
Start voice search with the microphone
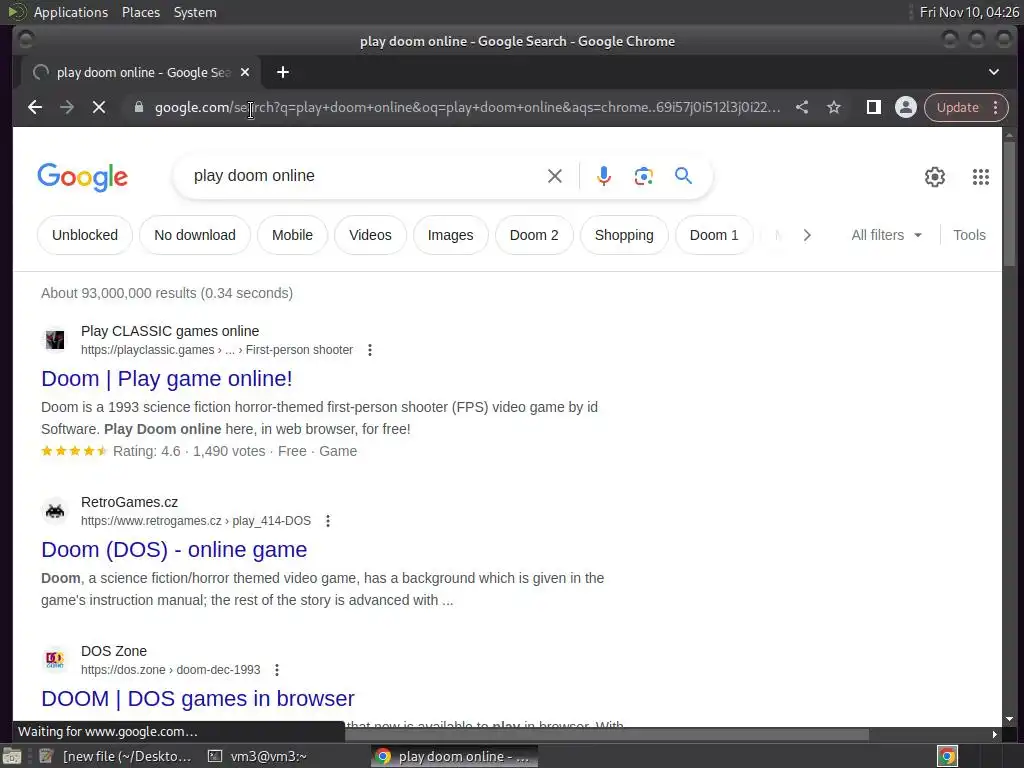coord(603,176)
